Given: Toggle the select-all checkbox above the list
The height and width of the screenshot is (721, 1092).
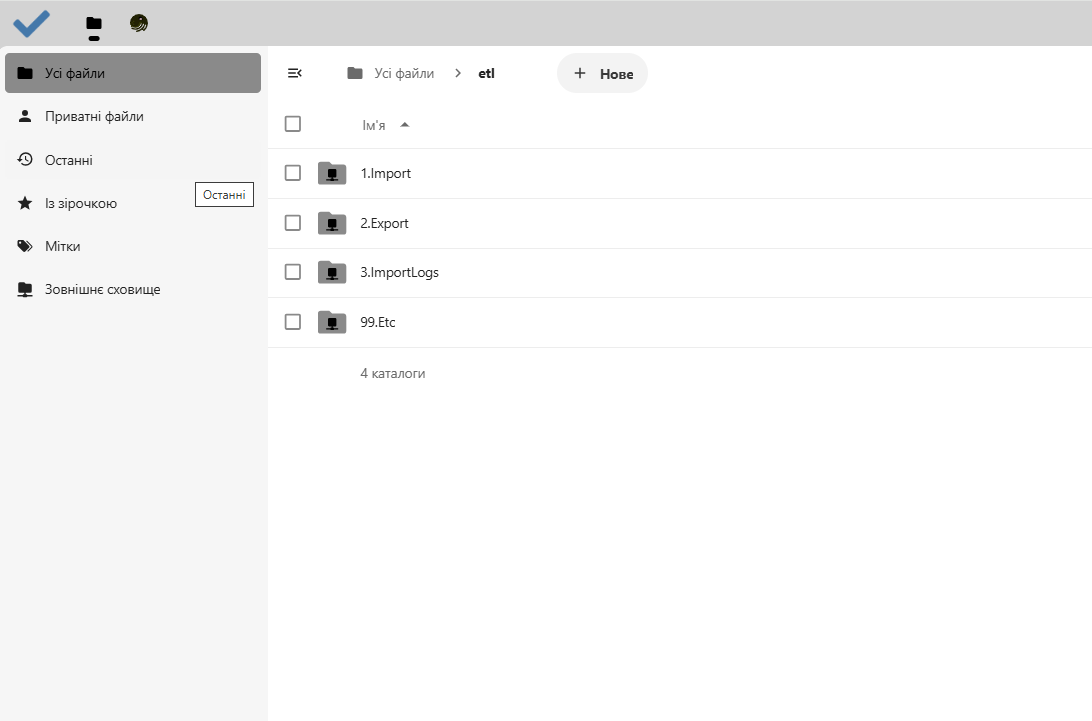Looking at the screenshot, I should click(x=292, y=123).
